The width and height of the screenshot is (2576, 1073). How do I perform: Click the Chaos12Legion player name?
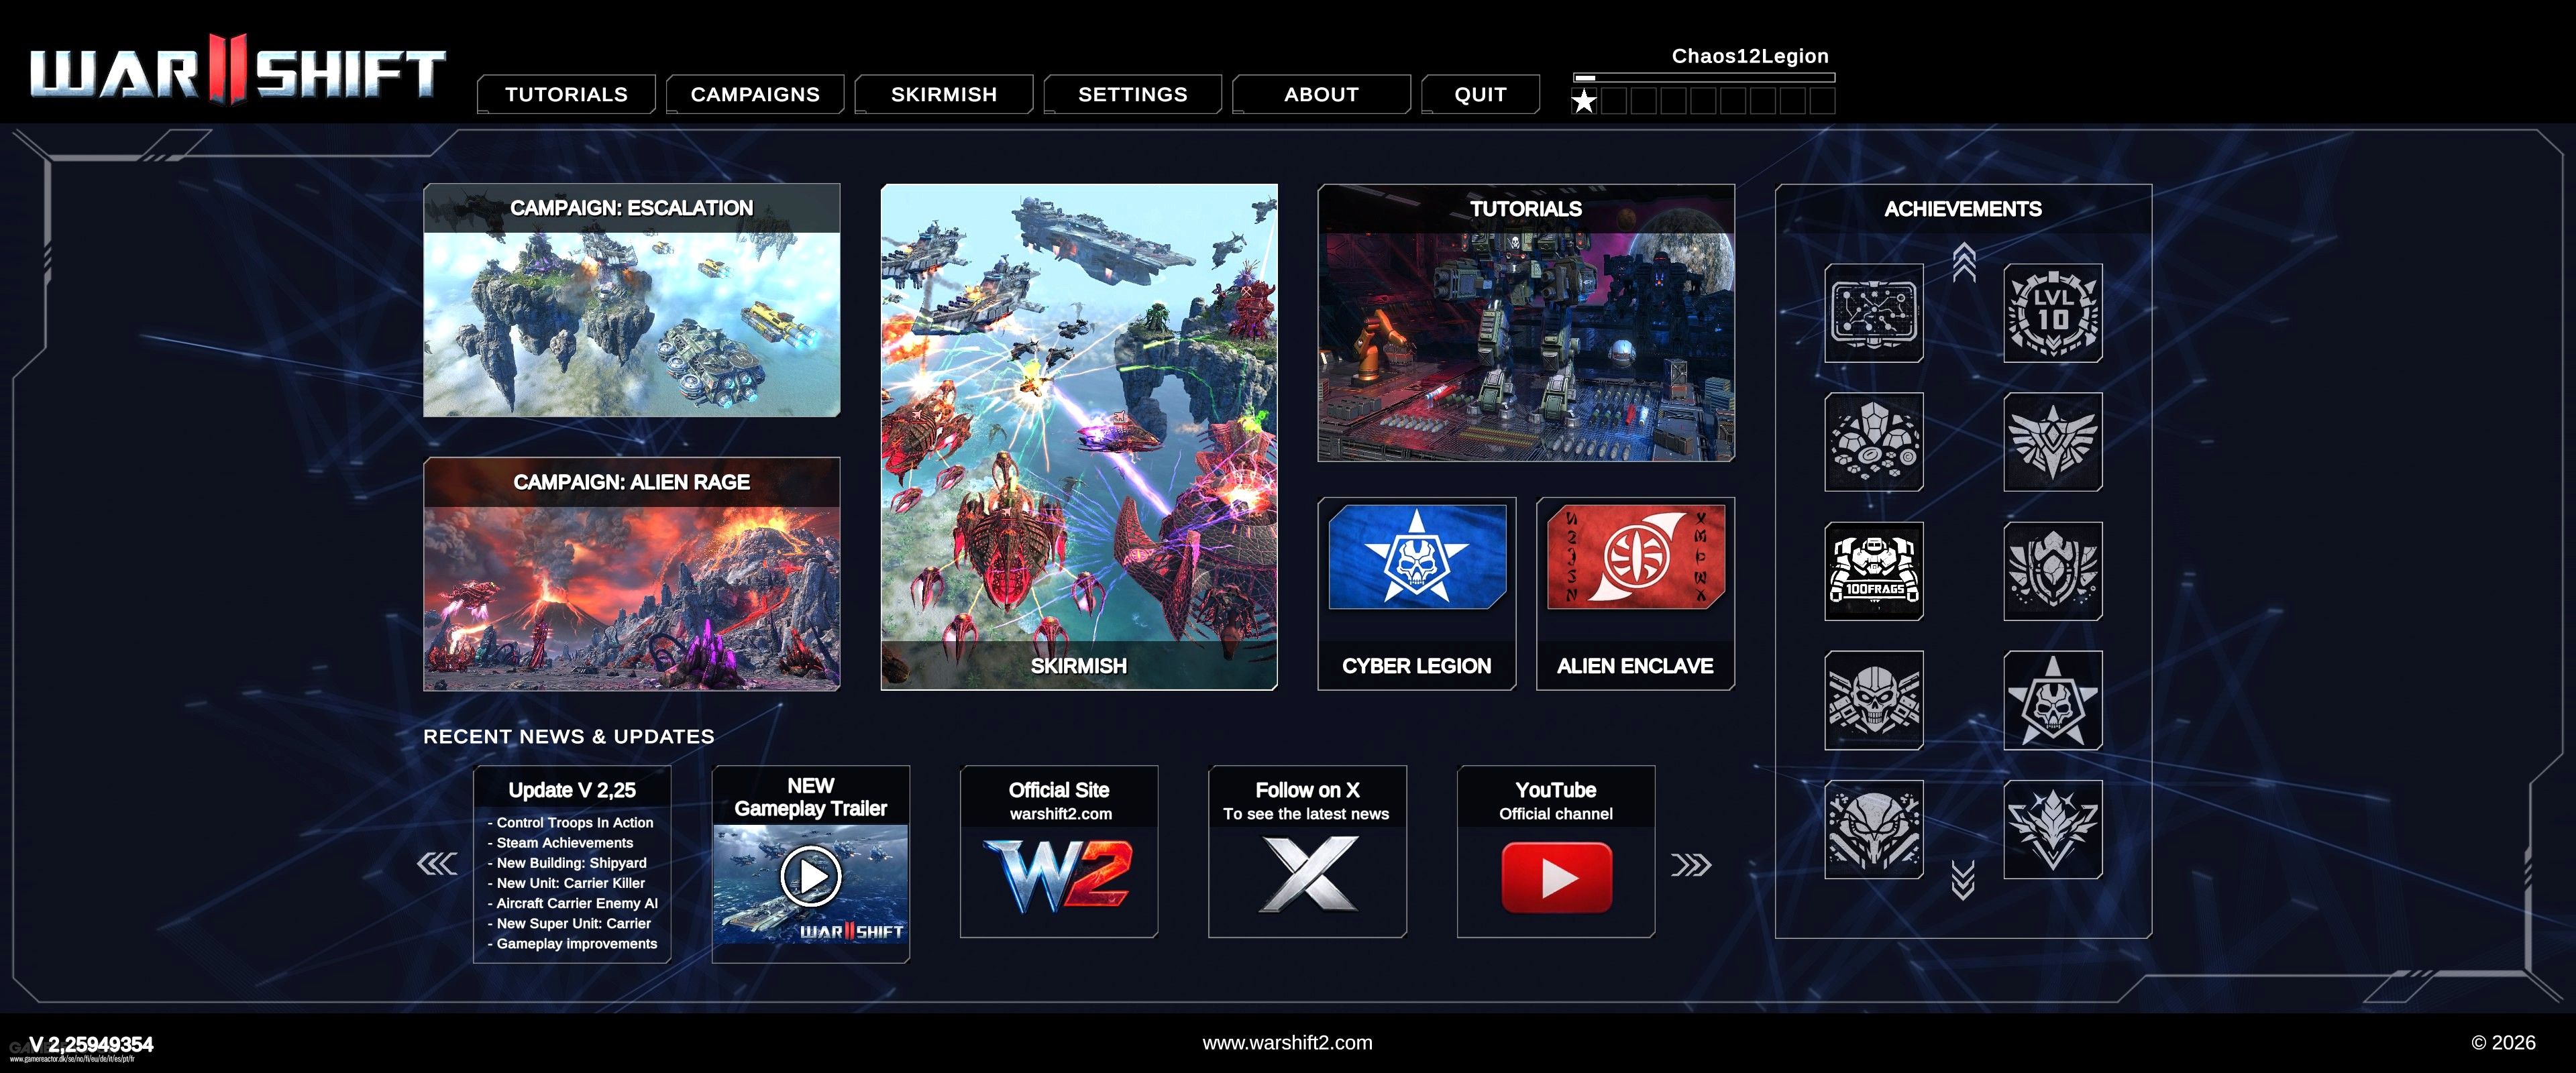tap(1750, 56)
